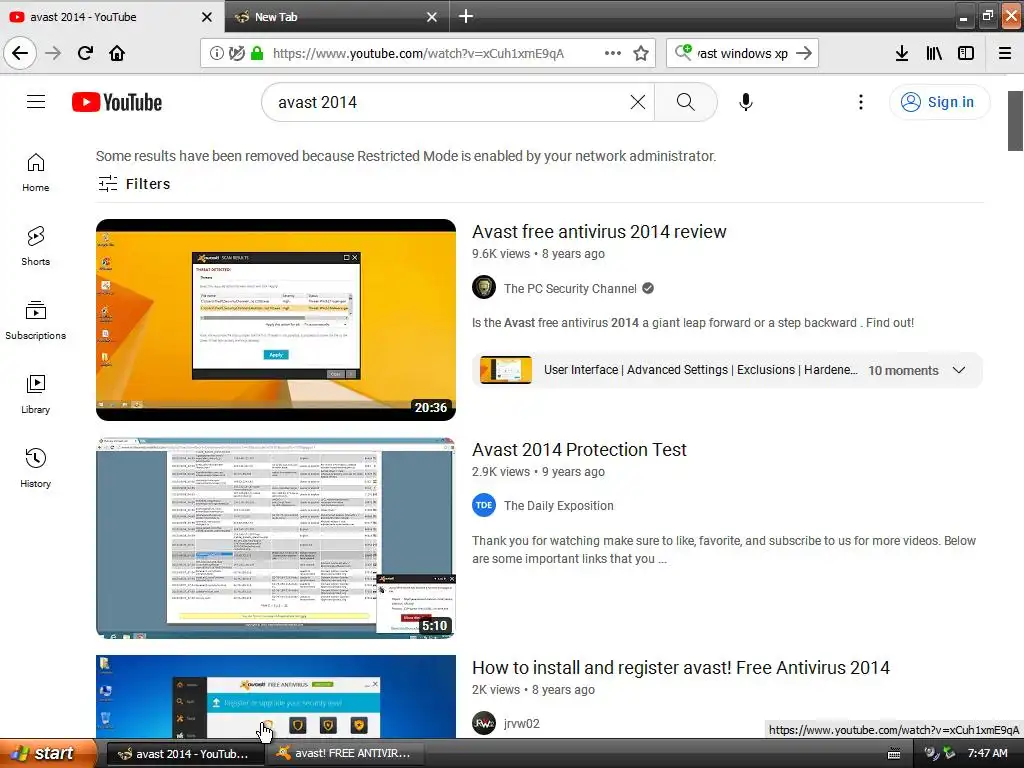Open the browser downloads icon
The image size is (1024, 768).
902,54
